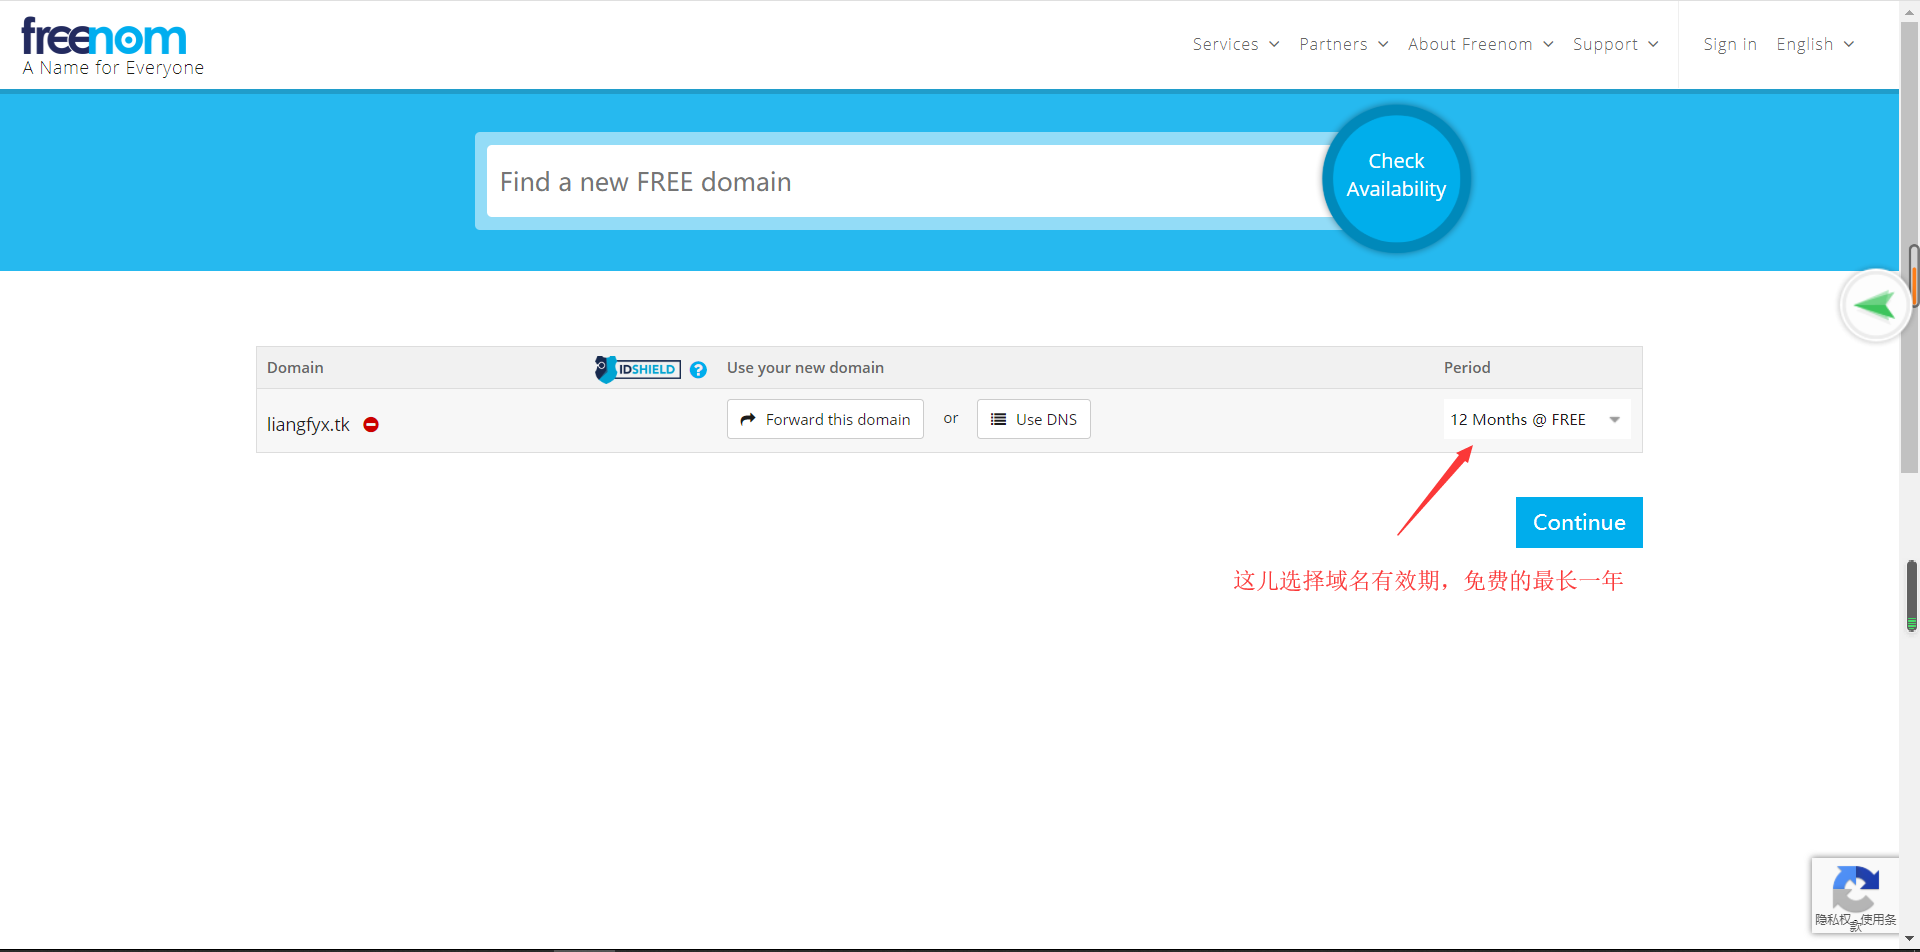1920x952 pixels.
Task: Click the IDSHIELD badge icon
Action: (638, 369)
